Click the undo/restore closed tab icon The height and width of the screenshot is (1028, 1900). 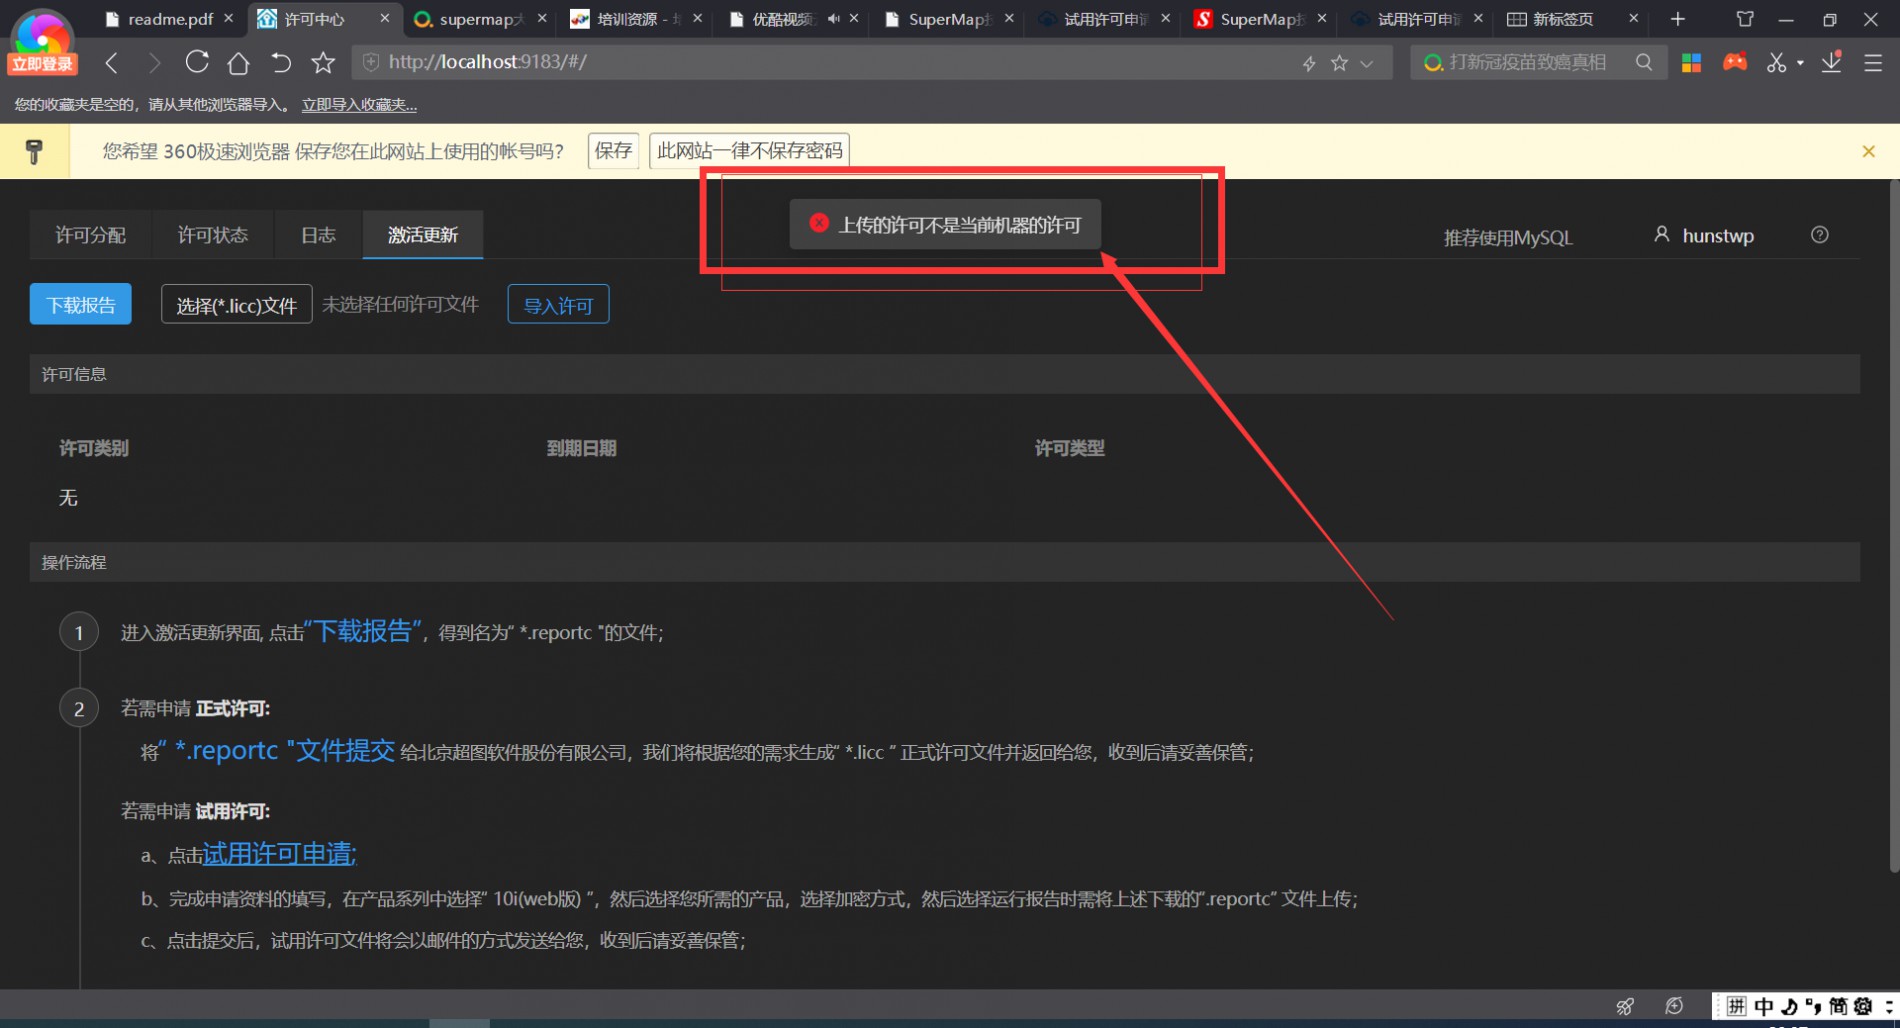281,63
